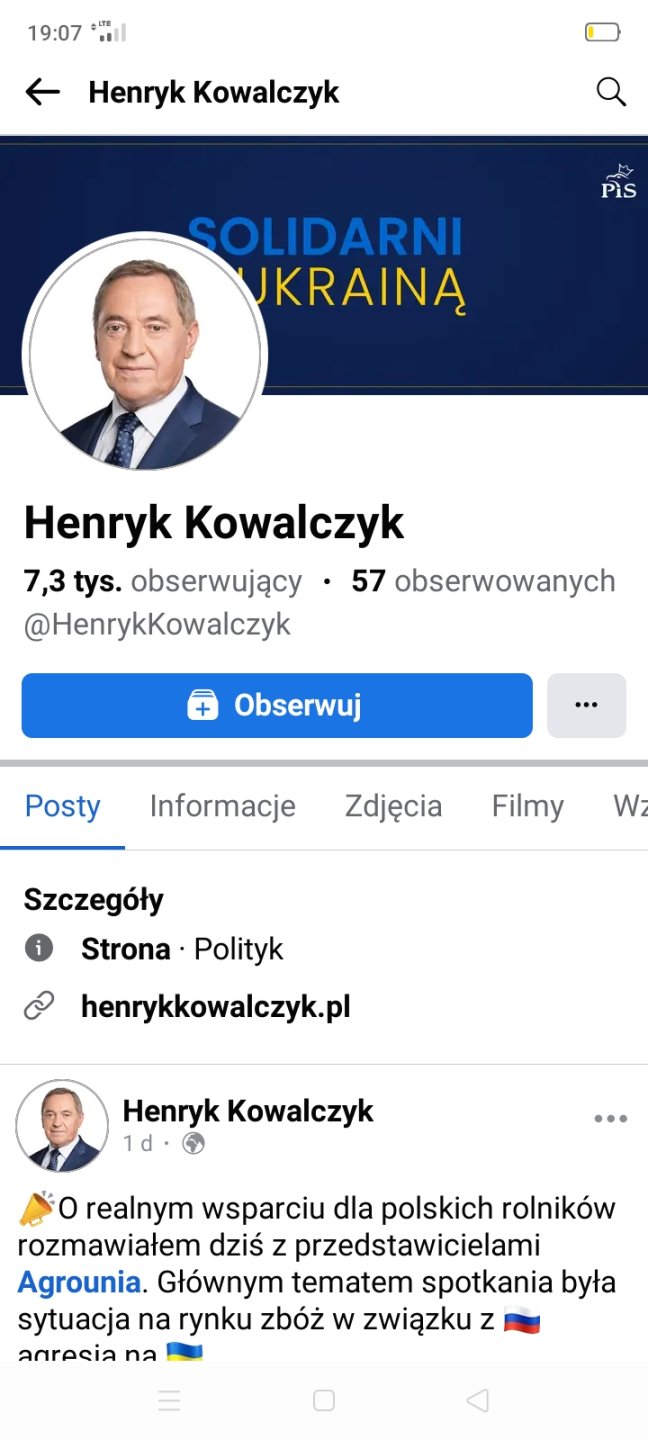This screenshot has height=1440, width=648.
Task: View the large profile picture
Action: point(145,352)
